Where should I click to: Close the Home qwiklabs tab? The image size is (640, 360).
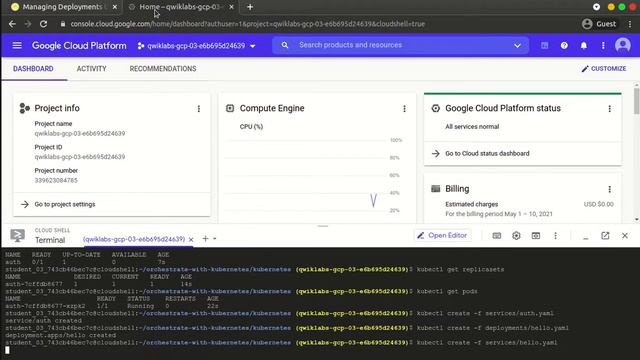point(231,7)
